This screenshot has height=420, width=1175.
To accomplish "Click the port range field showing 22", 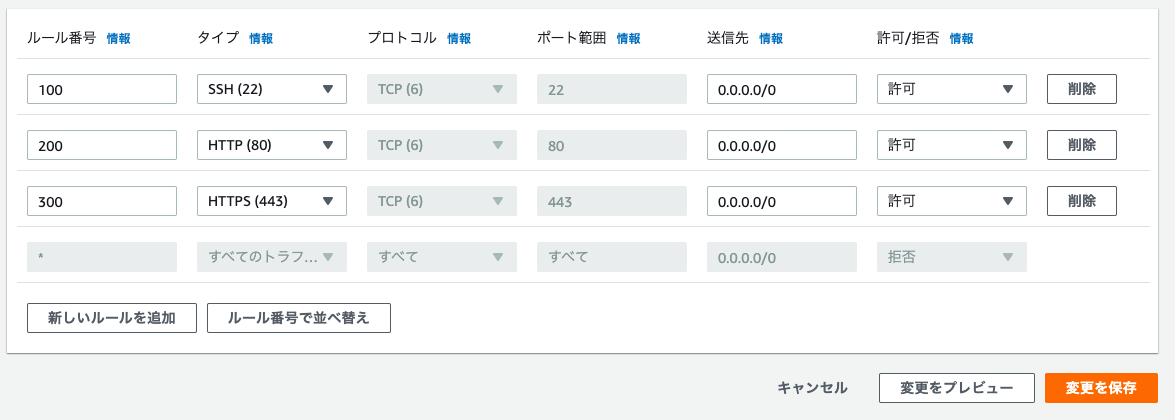I will coord(612,89).
